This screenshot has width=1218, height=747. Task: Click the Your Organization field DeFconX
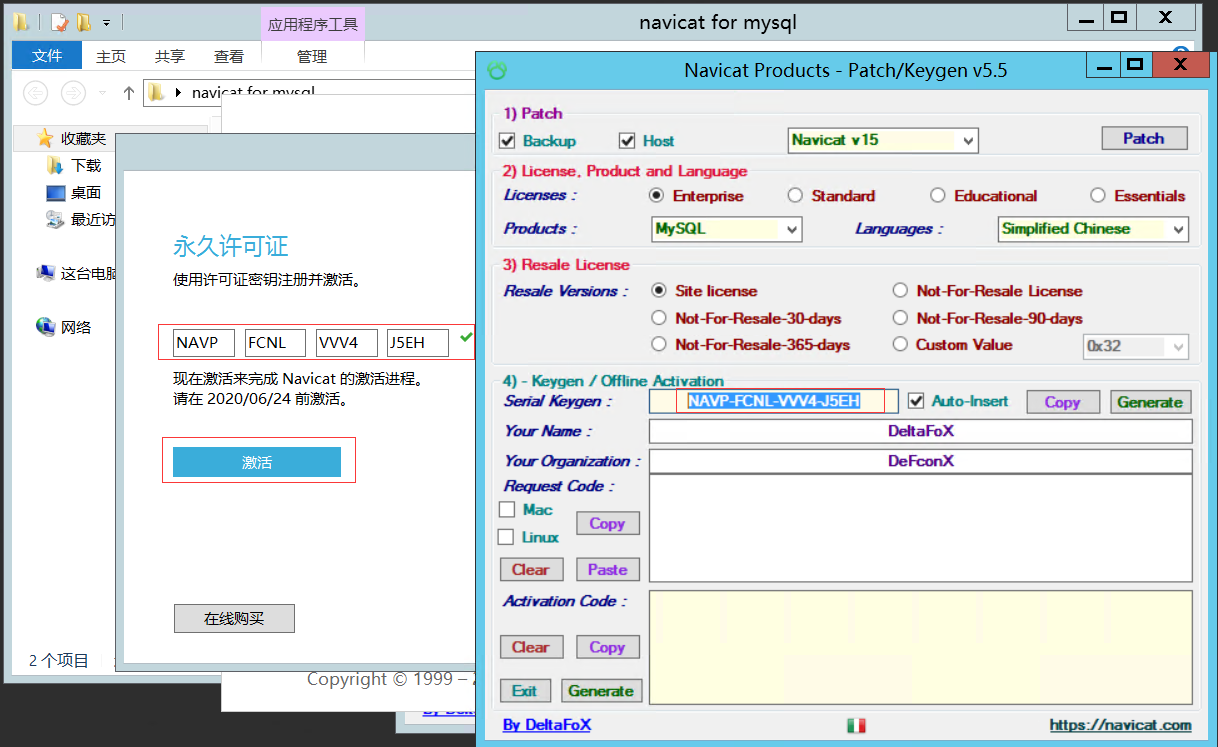920,462
